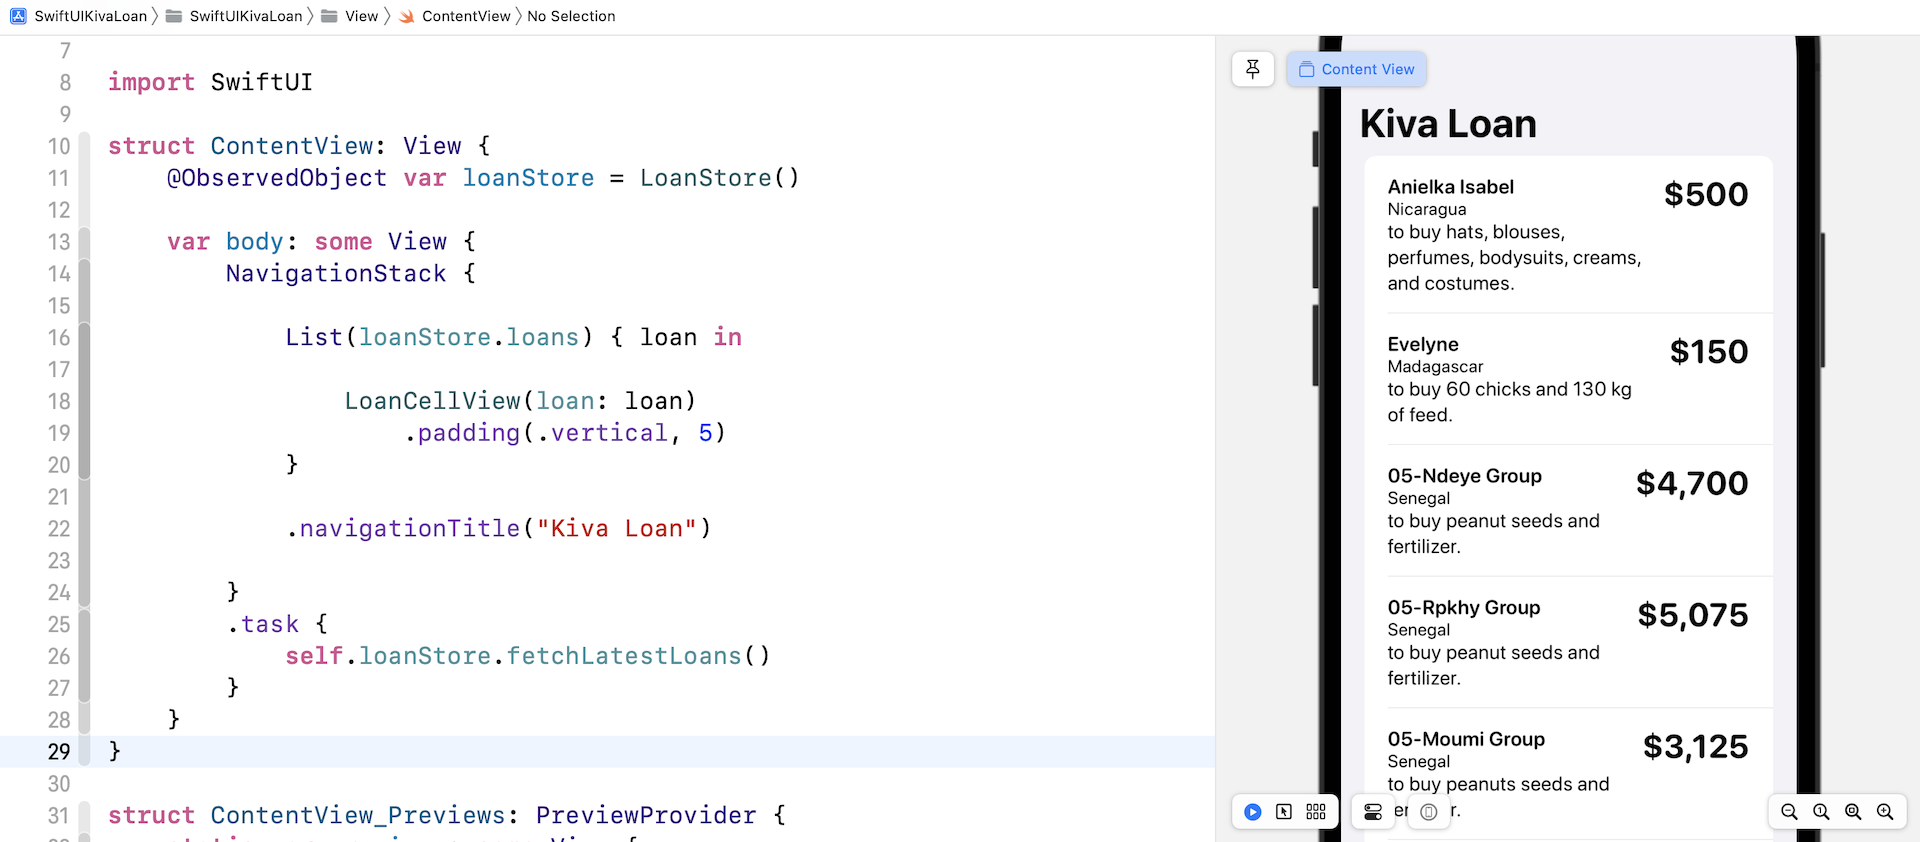
Task: Zoom out the preview canvas
Action: 1790,812
